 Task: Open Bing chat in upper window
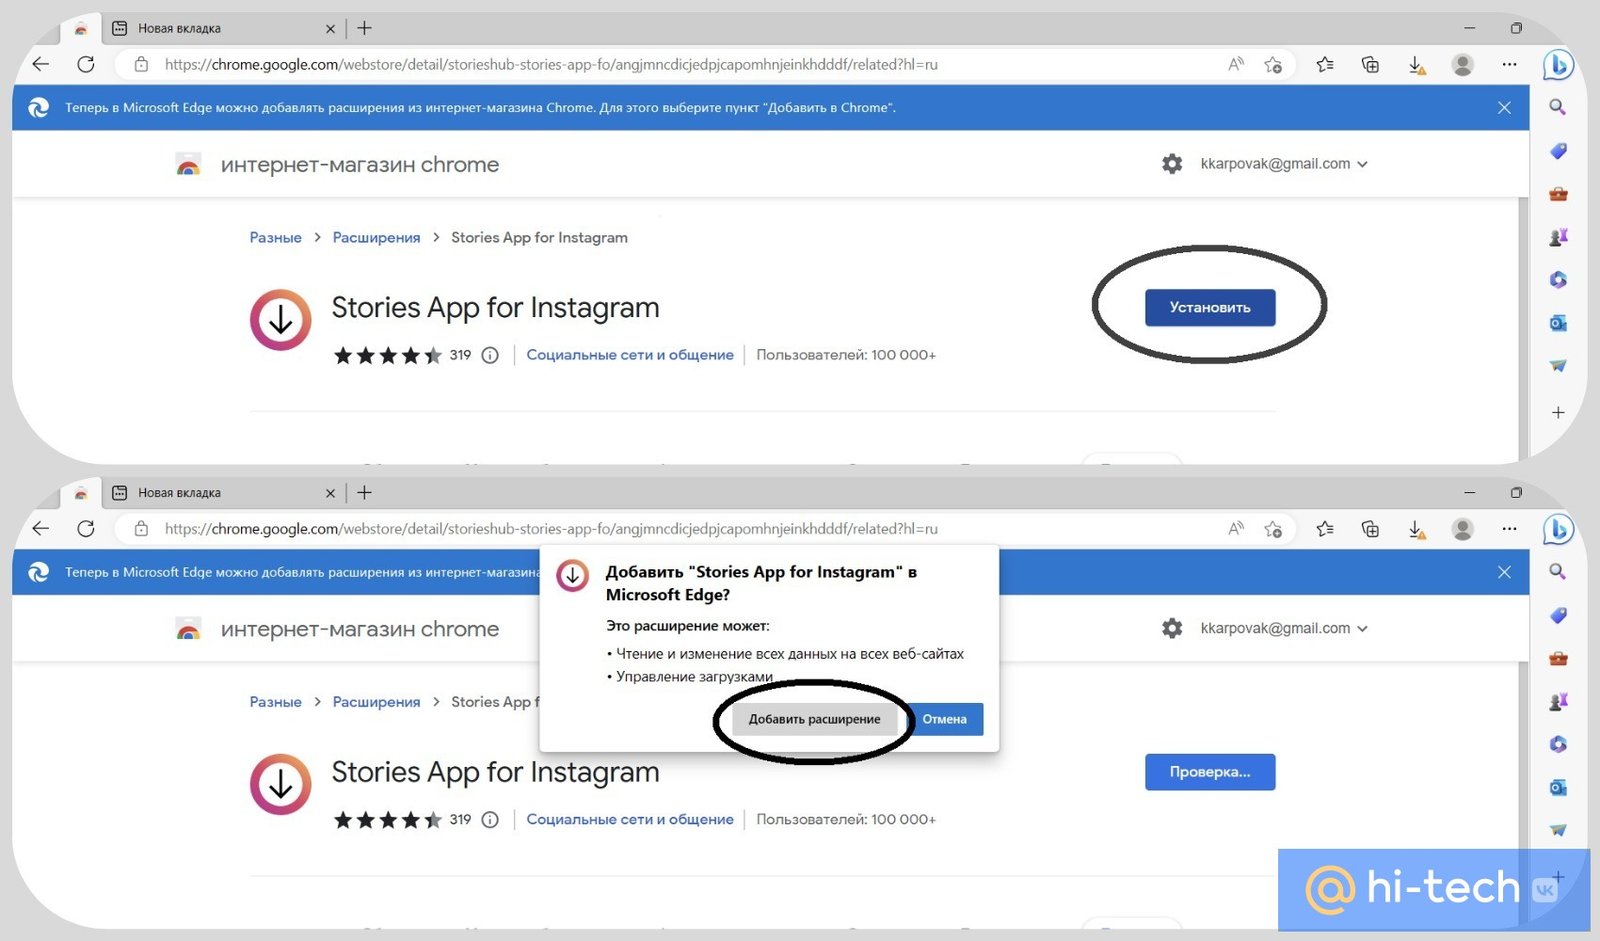tap(1558, 65)
